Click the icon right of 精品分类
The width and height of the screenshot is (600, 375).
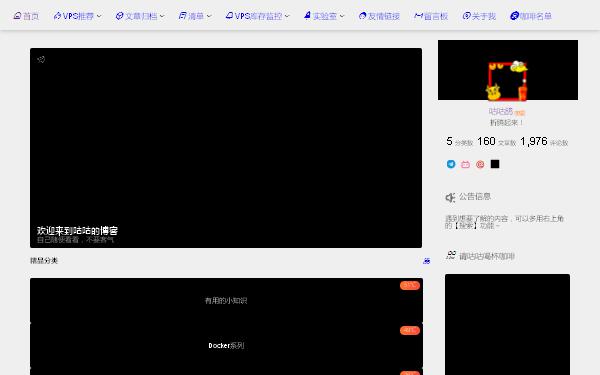(x=427, y=261)
